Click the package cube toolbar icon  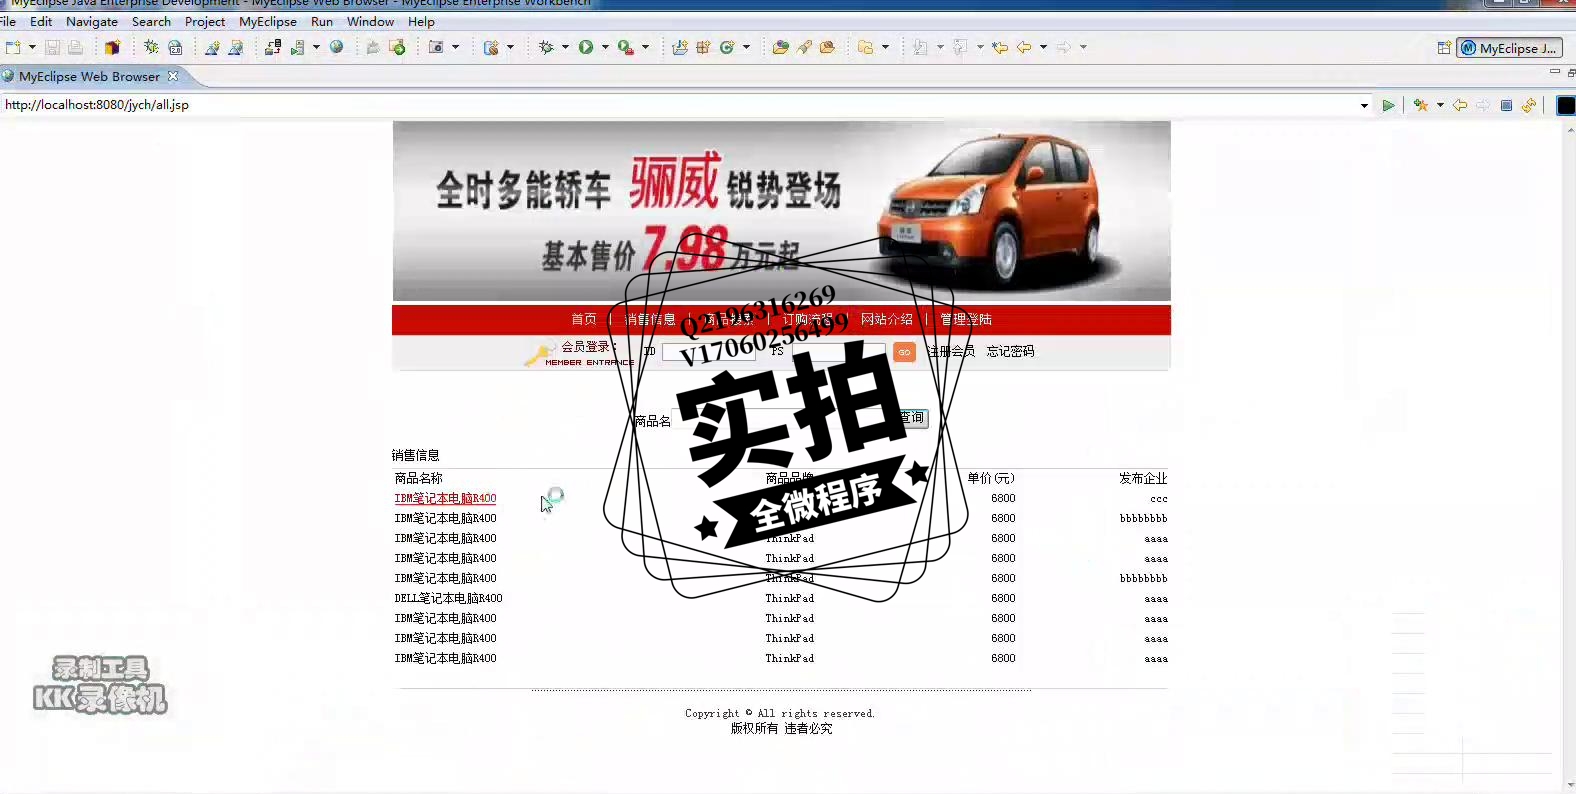coord(112,47)
